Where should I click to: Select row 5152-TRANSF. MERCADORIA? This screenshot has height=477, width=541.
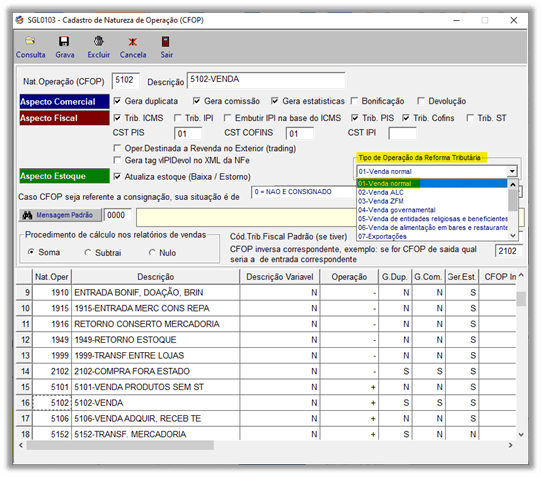tap(266, 434)
